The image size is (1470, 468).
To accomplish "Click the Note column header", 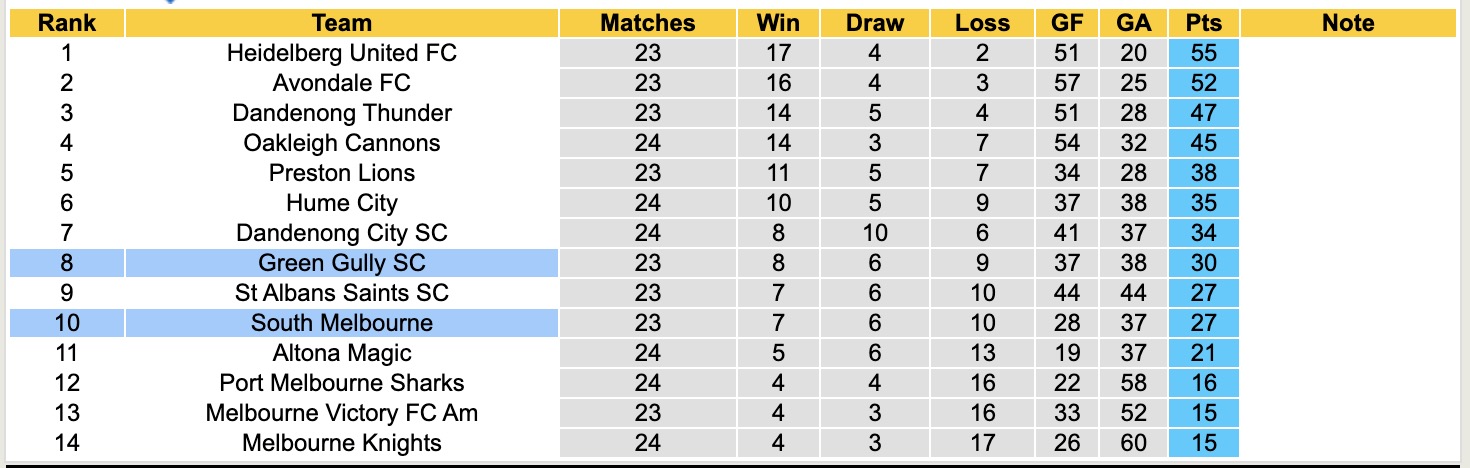I will coord(1347,23).
